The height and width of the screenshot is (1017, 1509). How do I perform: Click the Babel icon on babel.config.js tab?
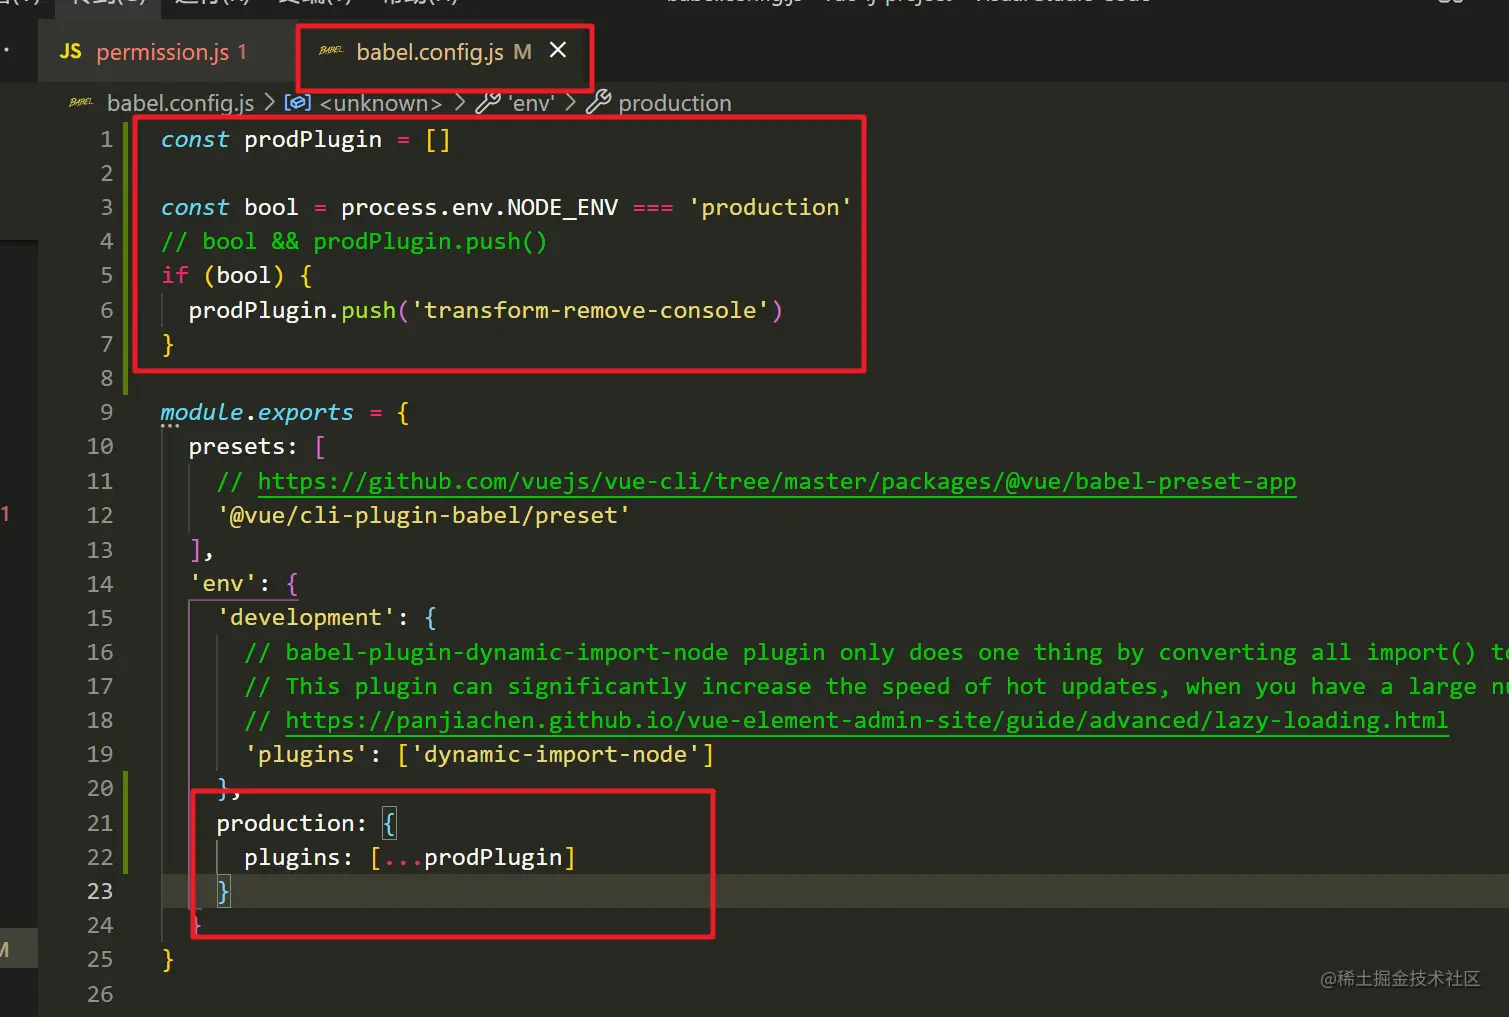click(x=331, y=51)
